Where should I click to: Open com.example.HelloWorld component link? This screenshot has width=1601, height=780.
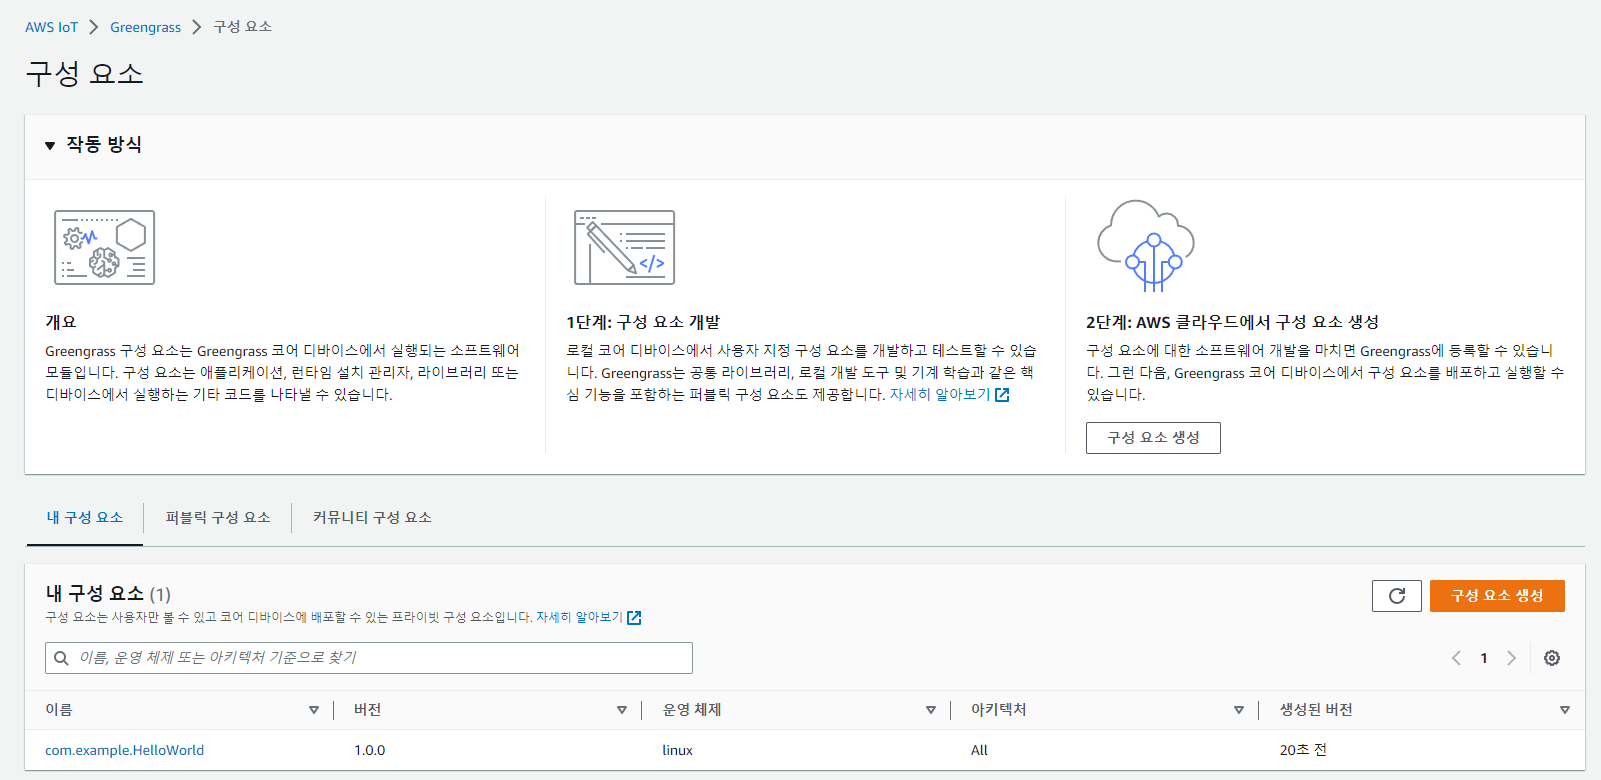click(124, 750)
